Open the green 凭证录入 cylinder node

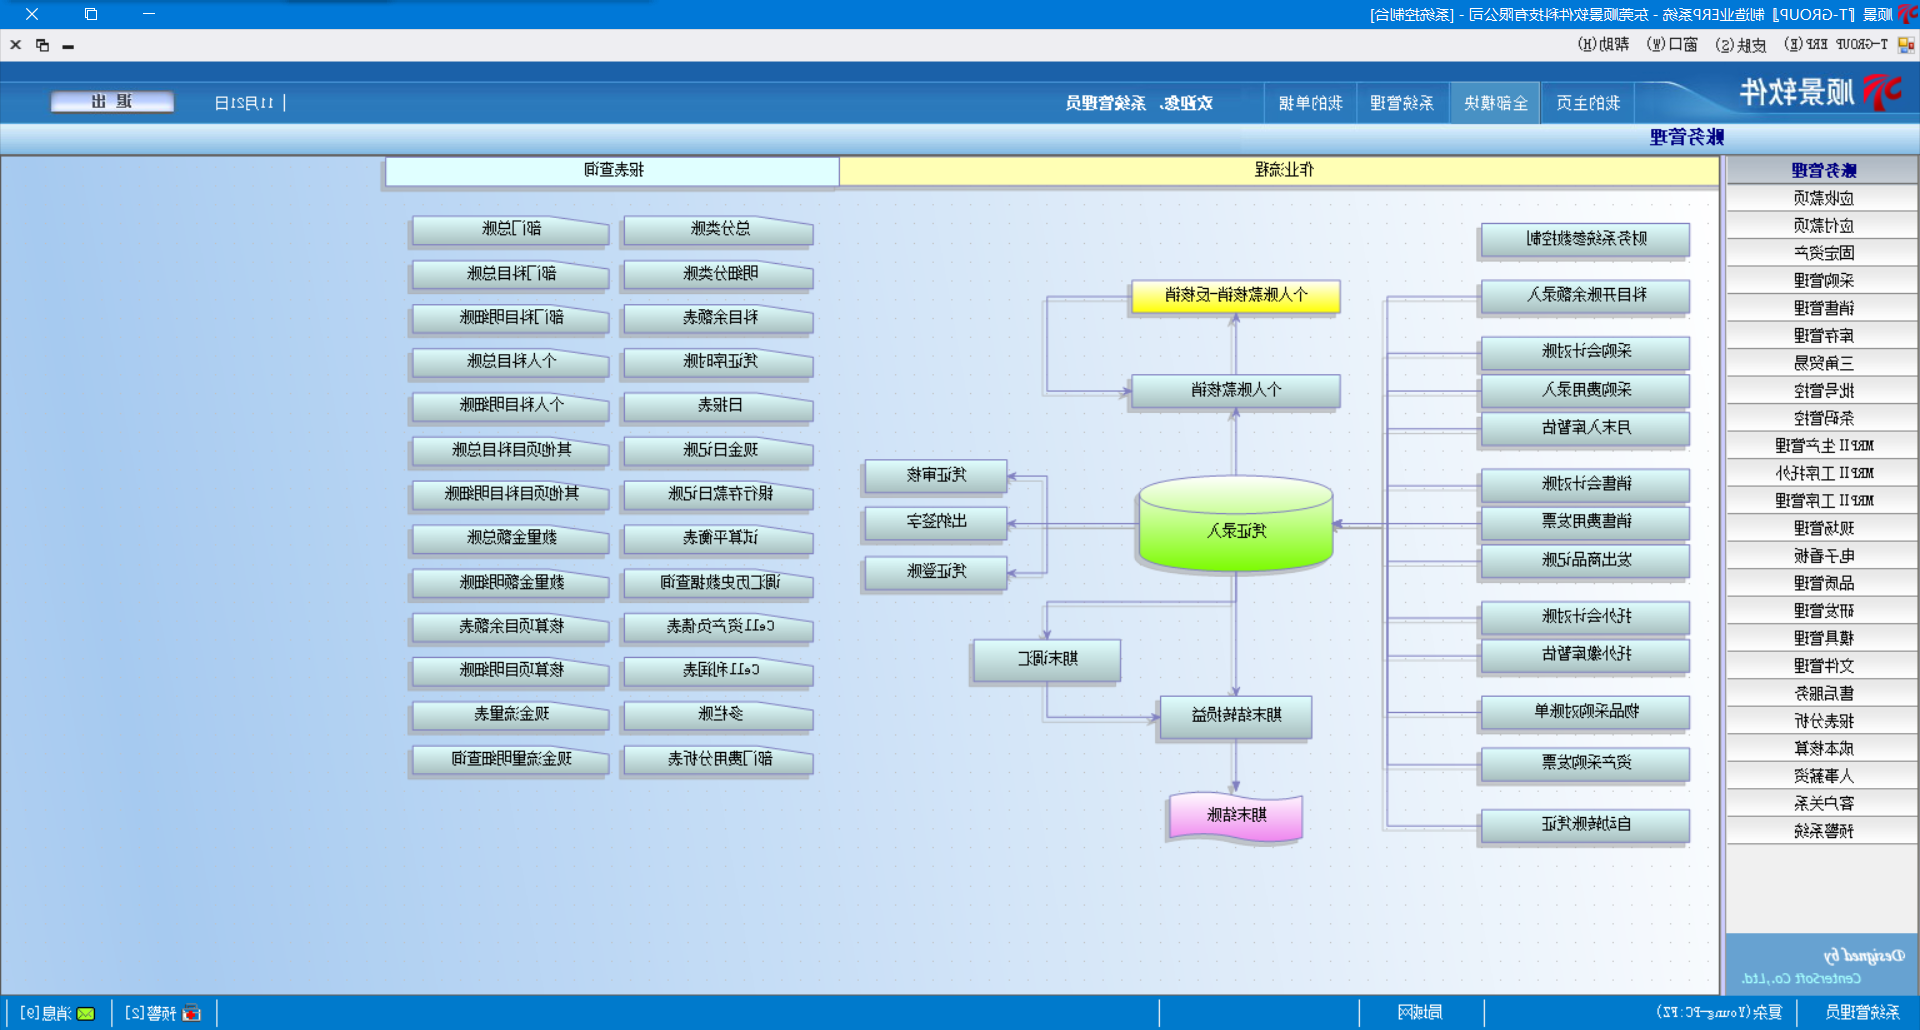click(x=1236, y=527)
